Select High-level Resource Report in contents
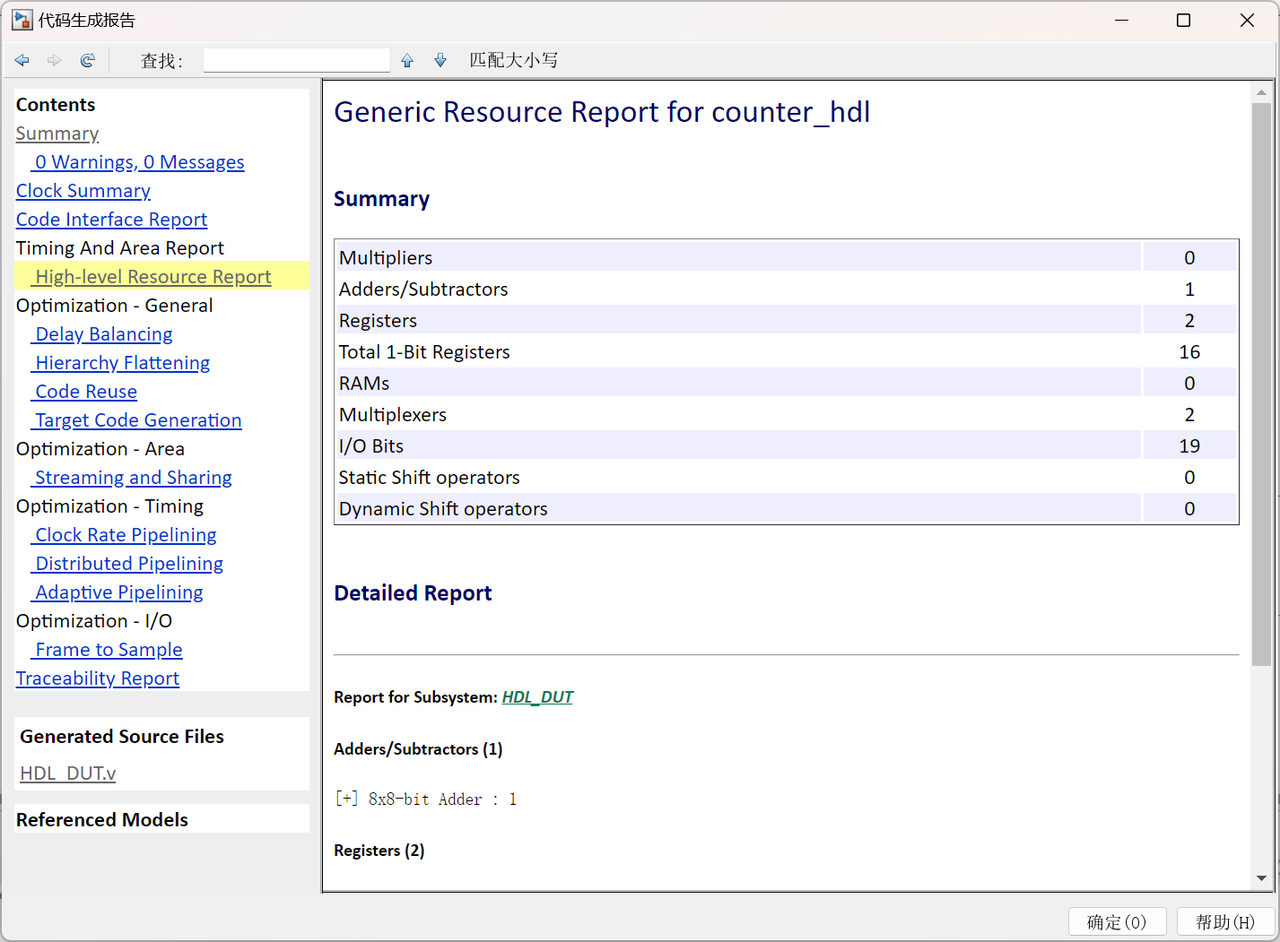This screenshot has height=942, width=1280. 153,277
